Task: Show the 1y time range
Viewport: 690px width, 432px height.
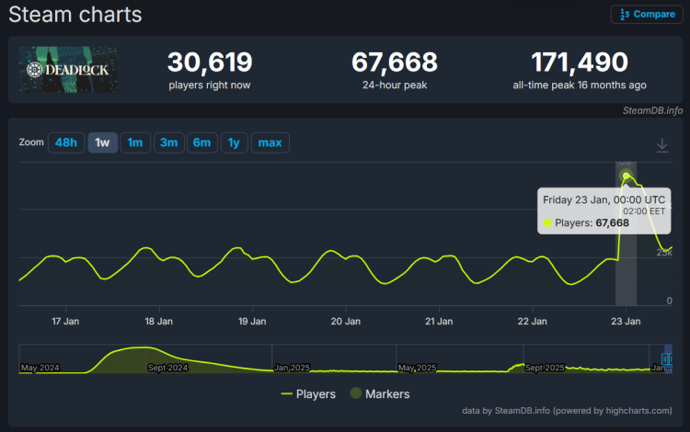Action: click(x=234, y=143)
